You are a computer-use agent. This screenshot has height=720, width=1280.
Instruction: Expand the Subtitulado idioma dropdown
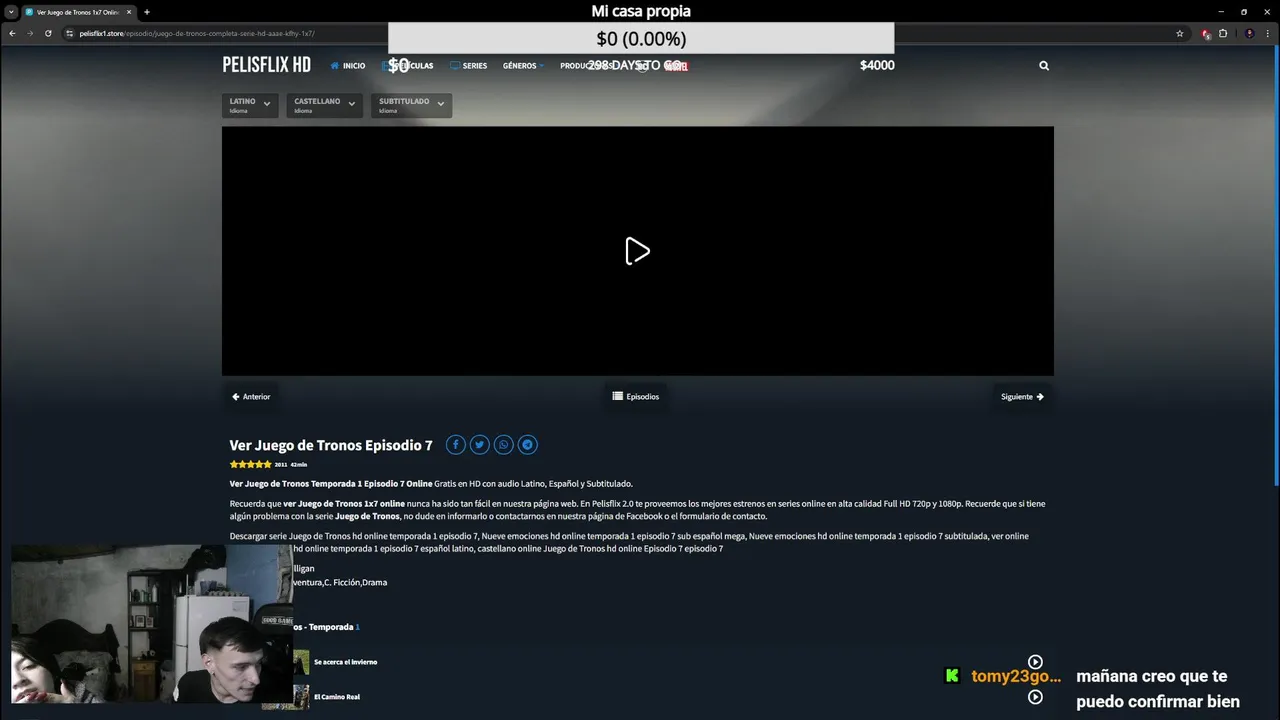point(411,105)
